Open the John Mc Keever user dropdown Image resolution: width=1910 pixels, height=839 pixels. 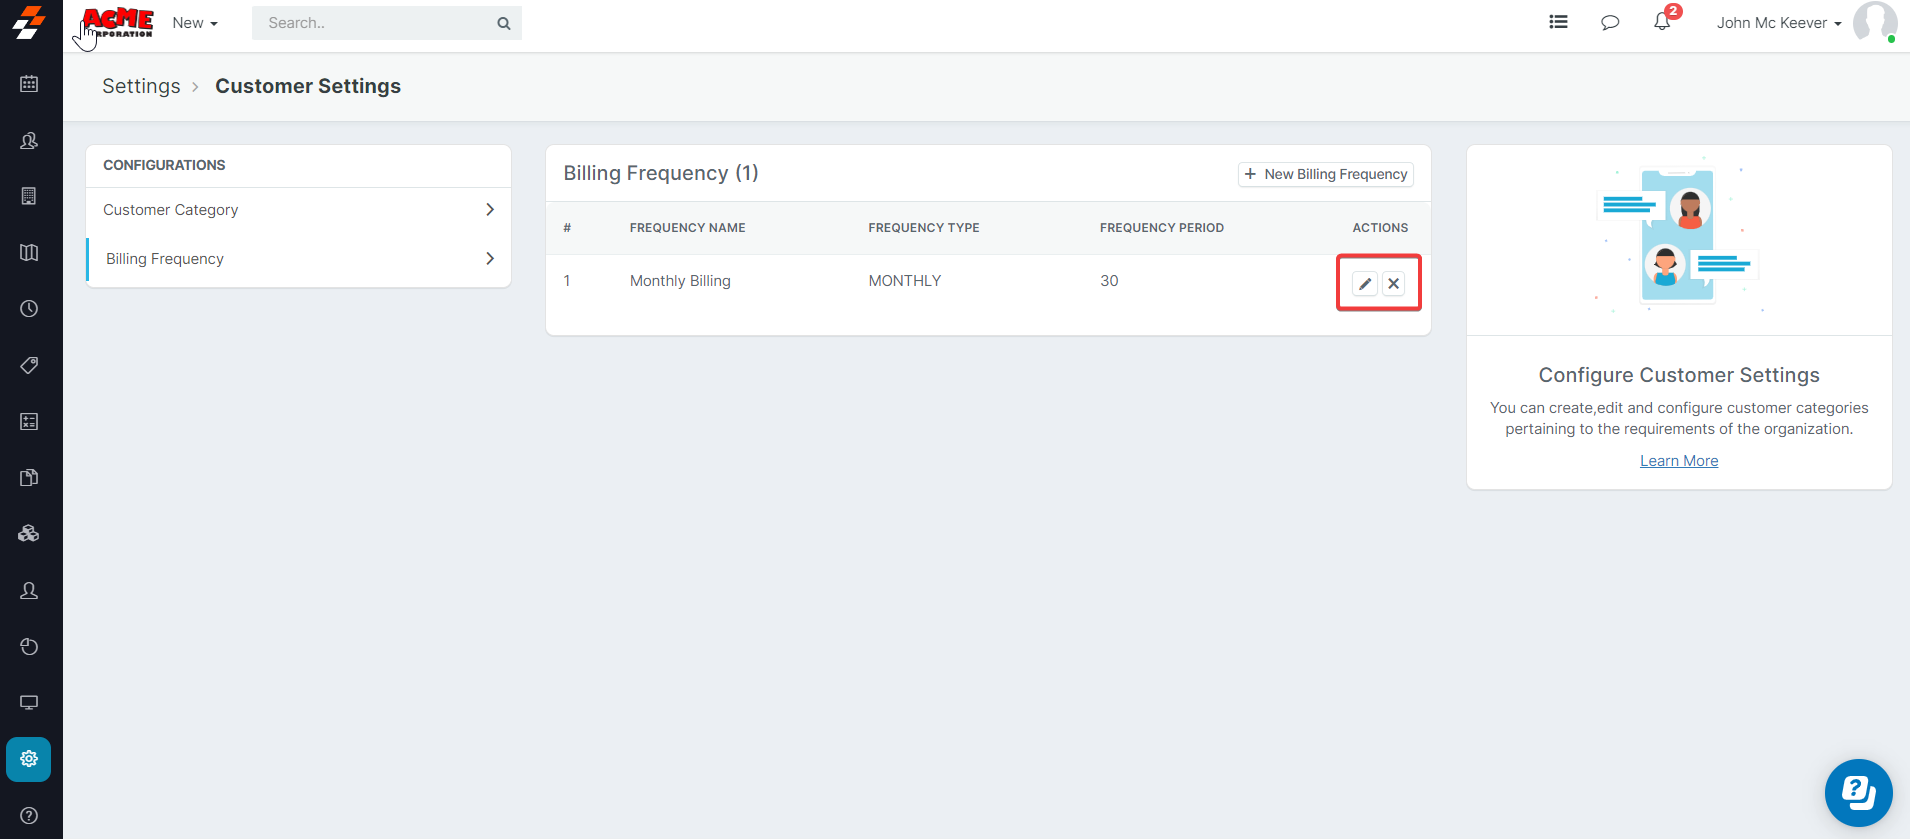point(1779,23)
